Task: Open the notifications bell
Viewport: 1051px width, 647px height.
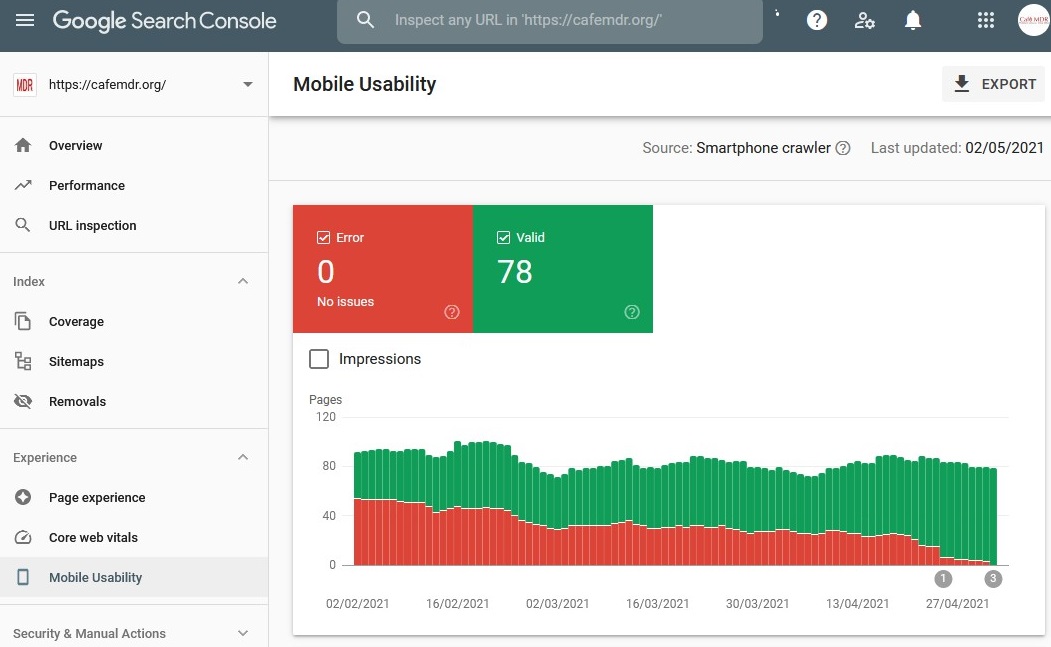Action: click(x=913, y=20)
